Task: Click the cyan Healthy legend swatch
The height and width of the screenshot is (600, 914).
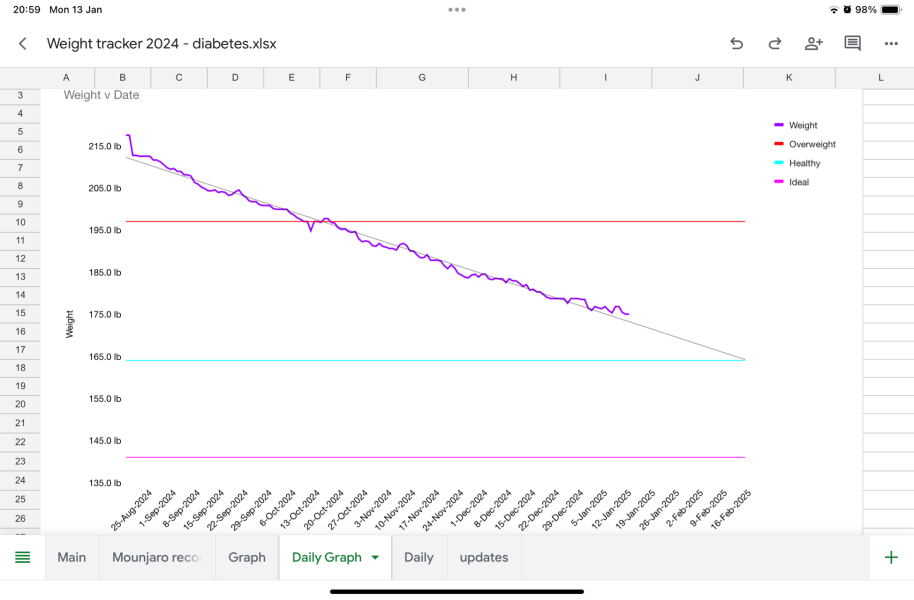Action: [x=779, y=163]
